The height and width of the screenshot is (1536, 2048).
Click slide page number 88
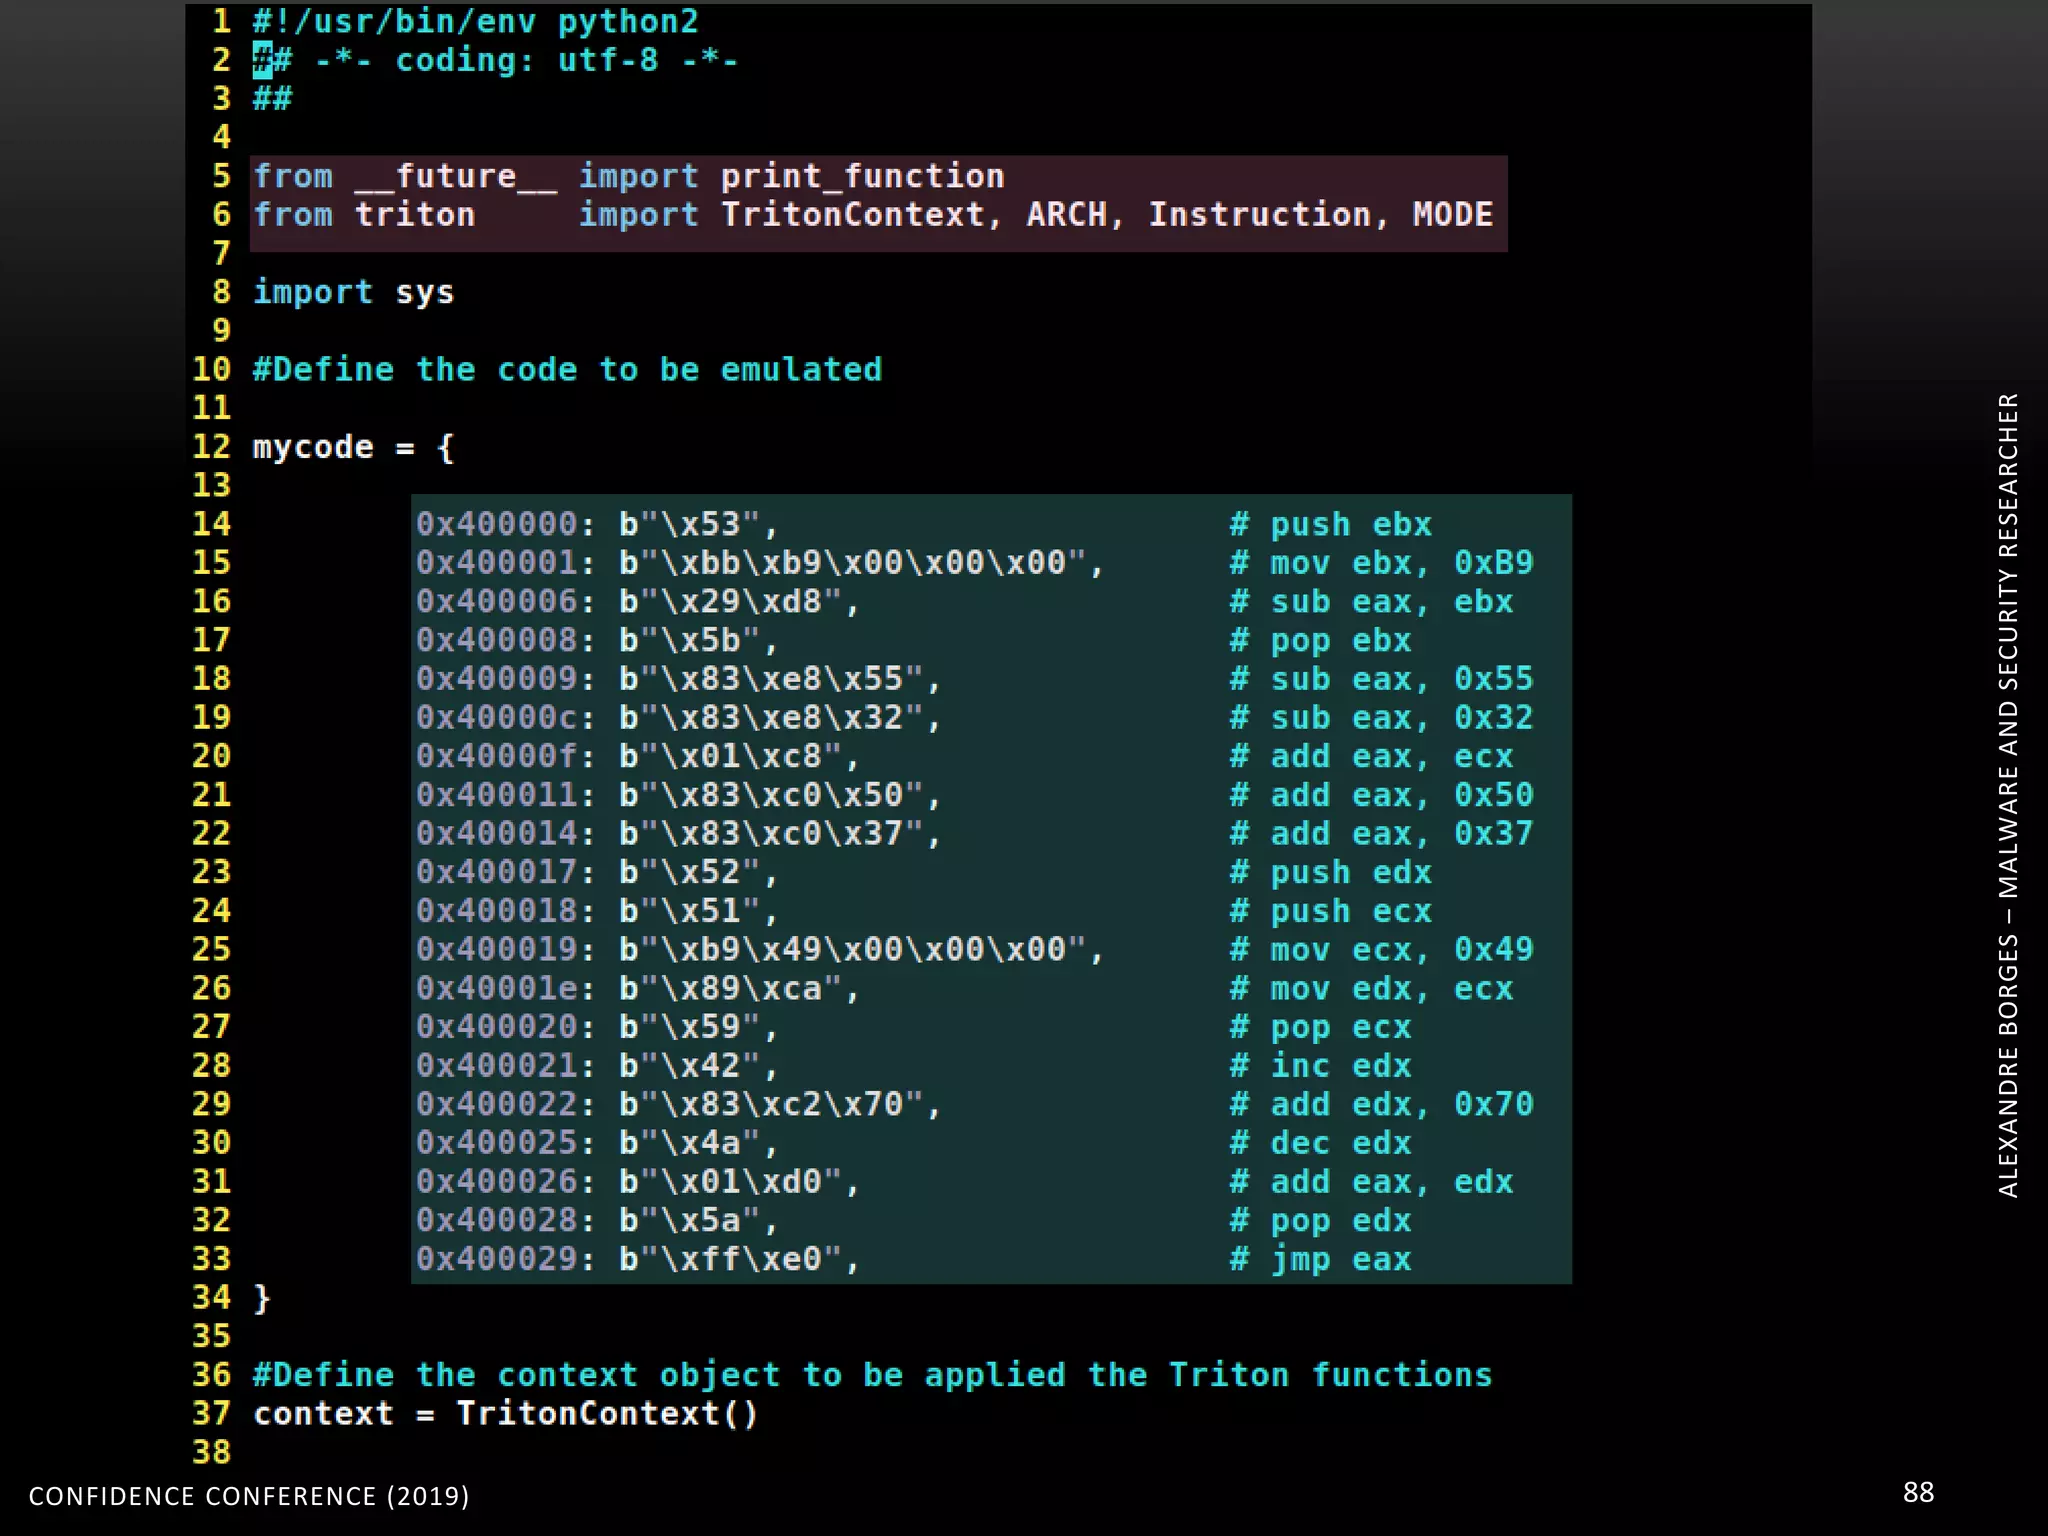click(x=1918, y=1493)
